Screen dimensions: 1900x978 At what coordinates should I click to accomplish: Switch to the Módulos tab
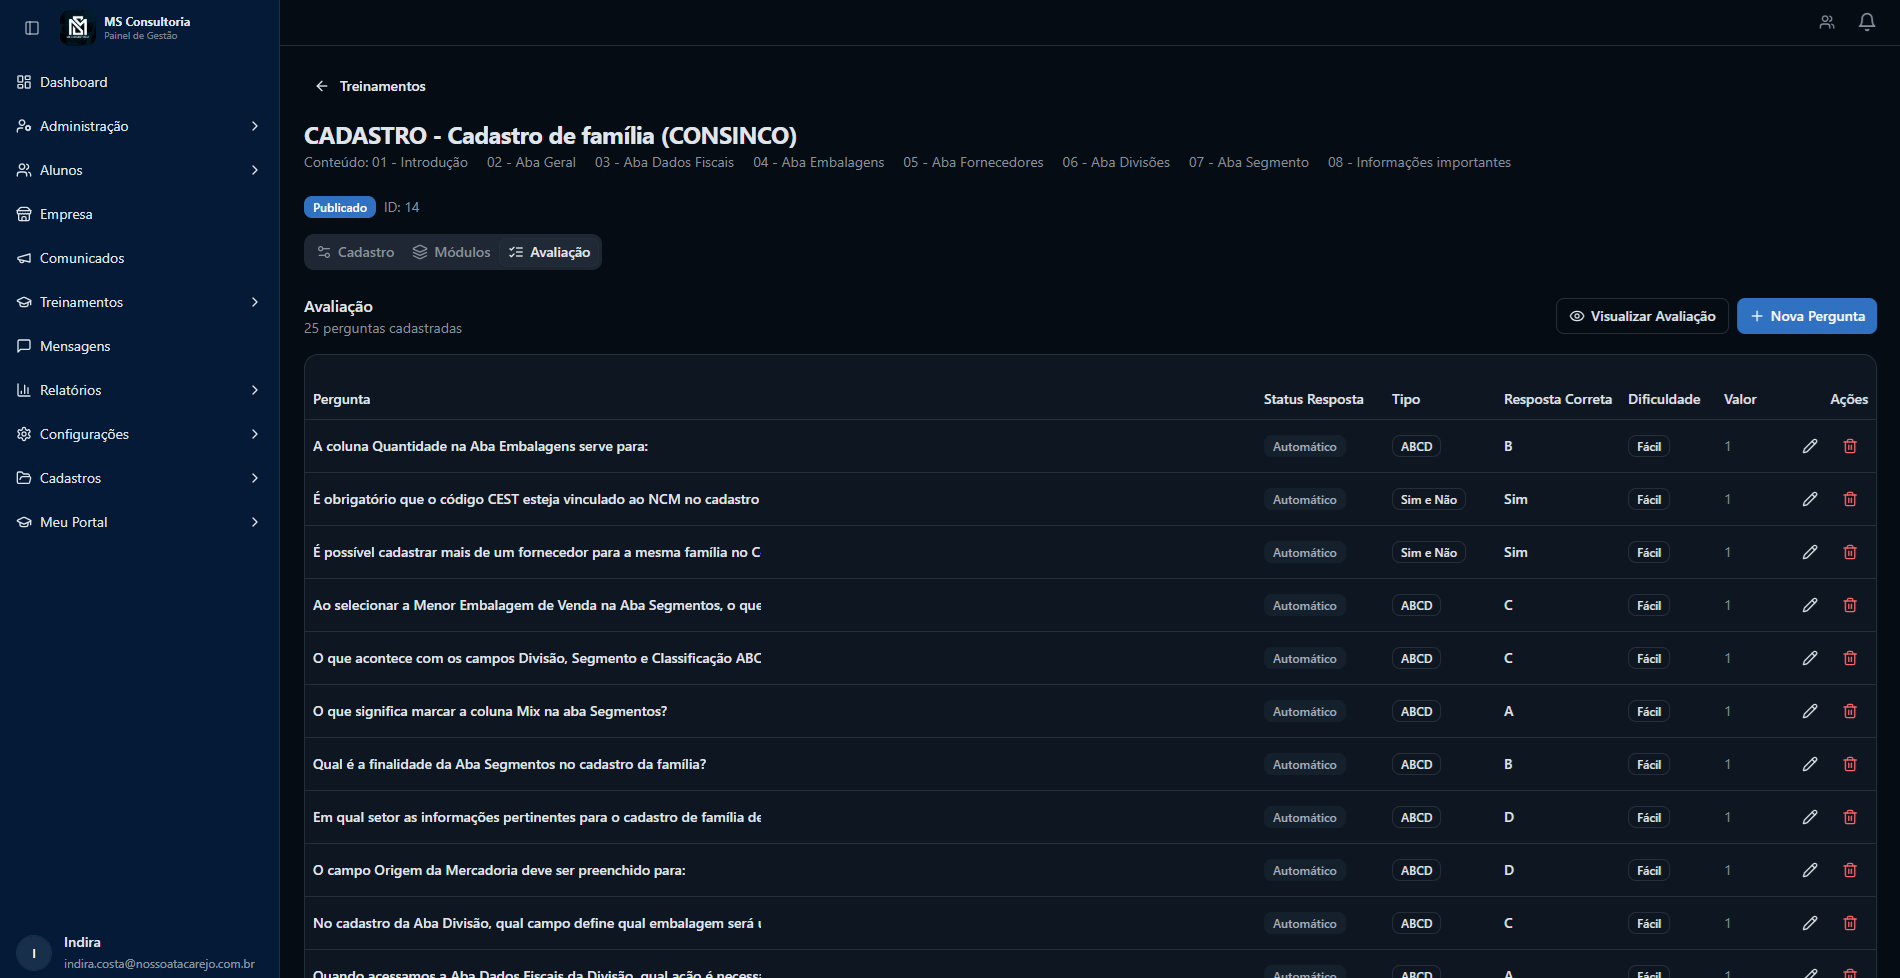tap(452, 252)
